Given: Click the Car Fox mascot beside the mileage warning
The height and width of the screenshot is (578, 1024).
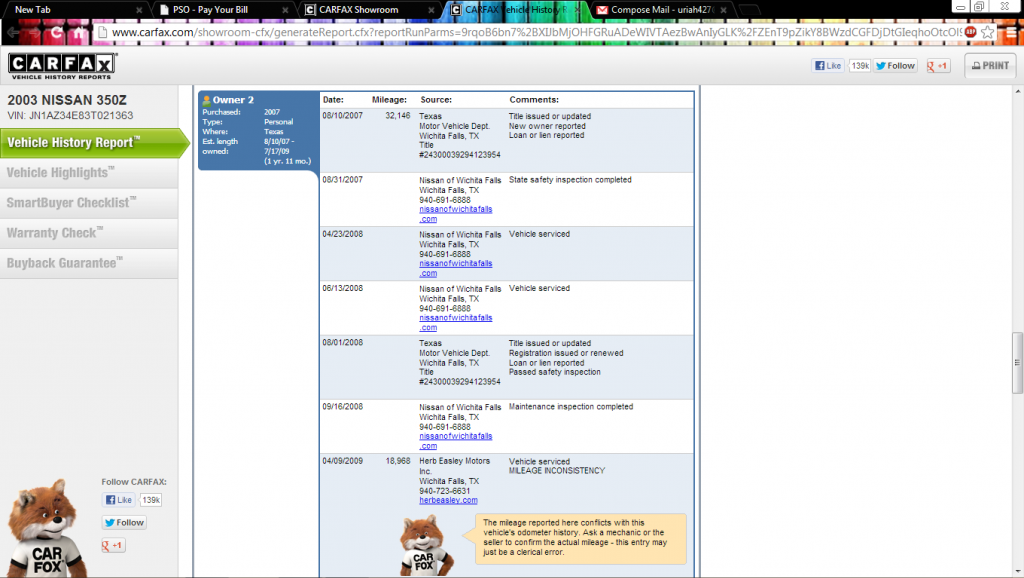Looking at the screenshot, I should (426, 546).
